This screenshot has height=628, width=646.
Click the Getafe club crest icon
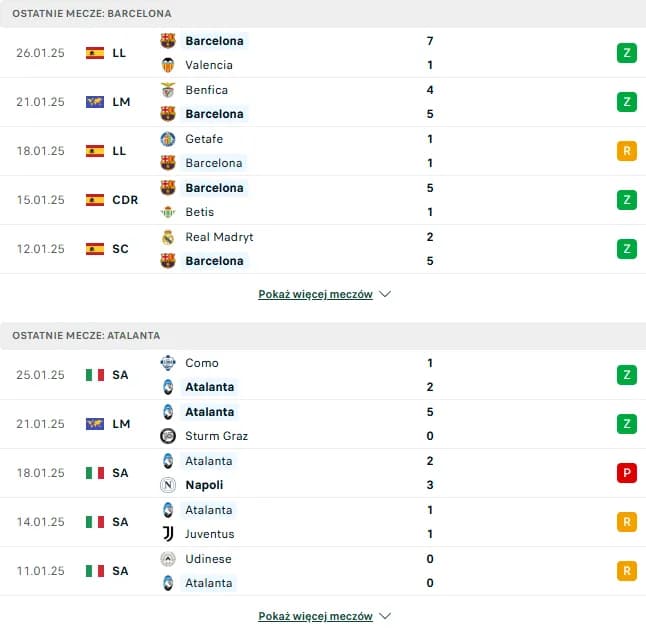[168, 139]
